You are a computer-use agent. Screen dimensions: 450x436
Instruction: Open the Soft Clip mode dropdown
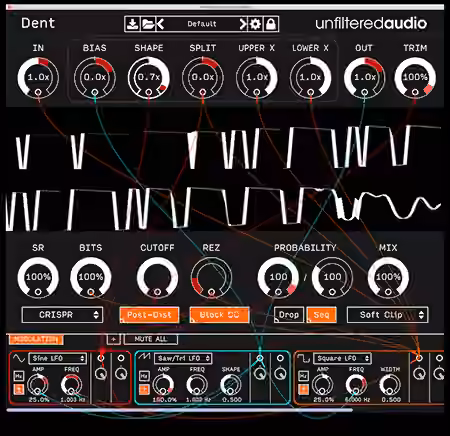388,315
